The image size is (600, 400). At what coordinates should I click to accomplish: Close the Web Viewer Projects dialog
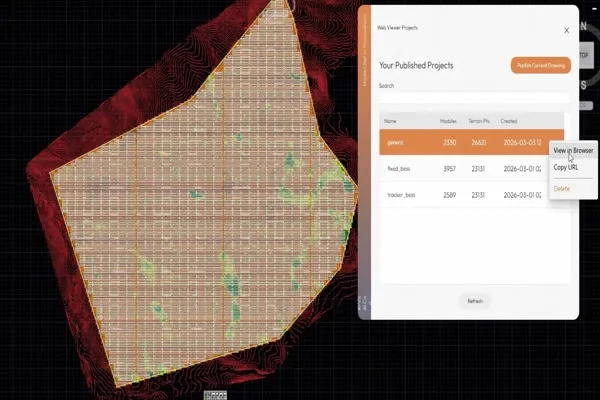tap(566, 30)
